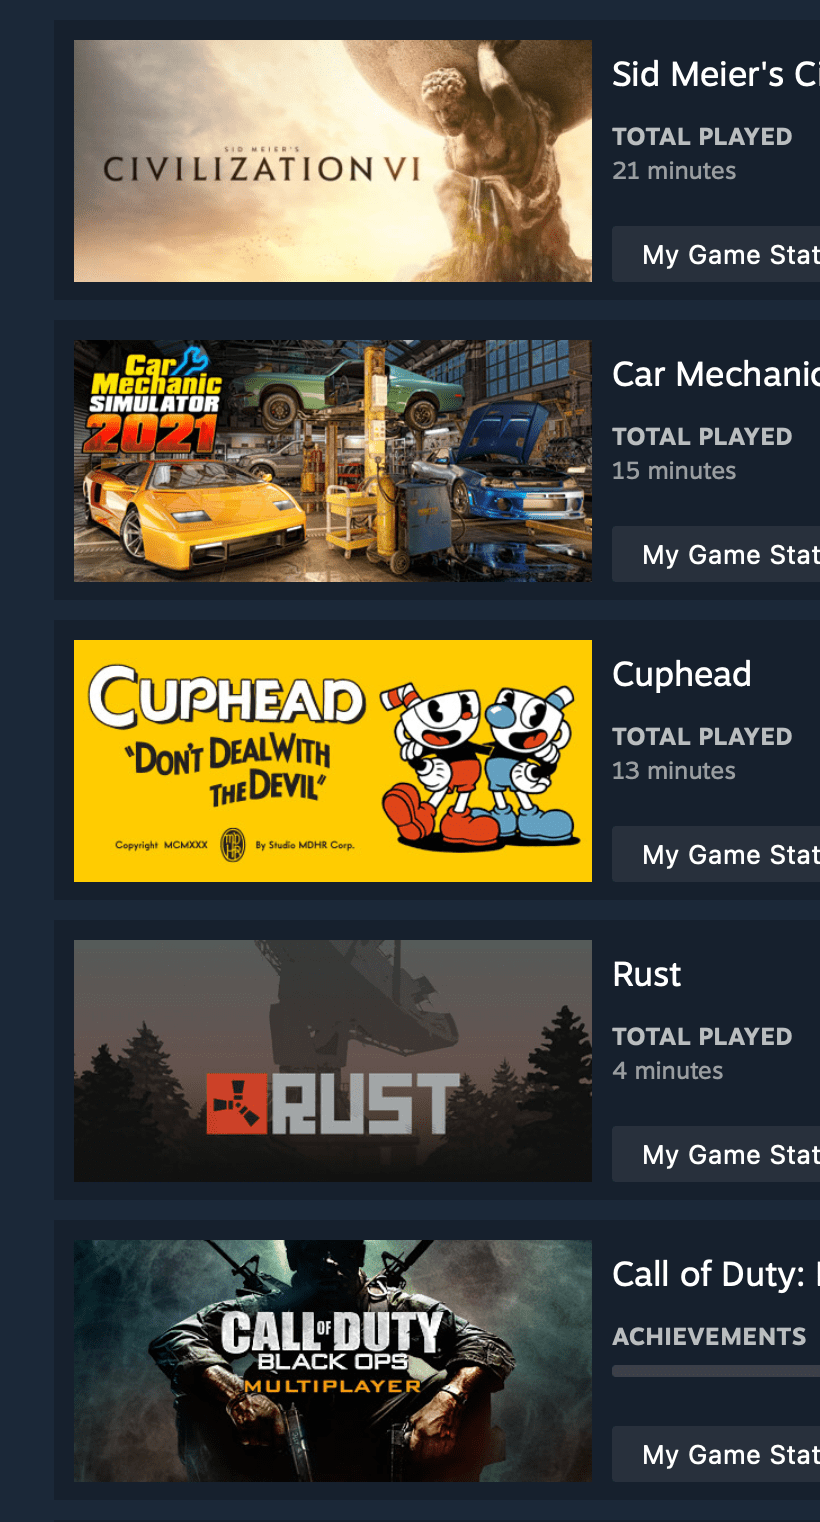Image resolution: width=820 pixels, height=1522 pixels.
Task: Open the Call of Duty title link
Action: (716, 1275)
